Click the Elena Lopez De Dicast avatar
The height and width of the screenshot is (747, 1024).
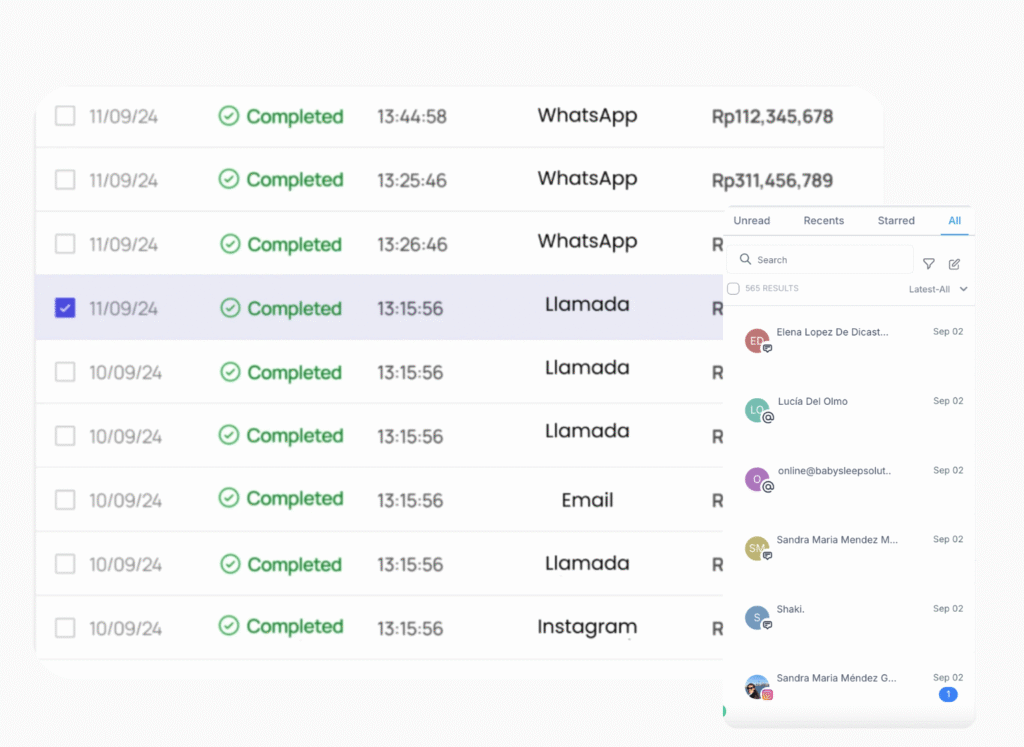click(x=757, y=341)
